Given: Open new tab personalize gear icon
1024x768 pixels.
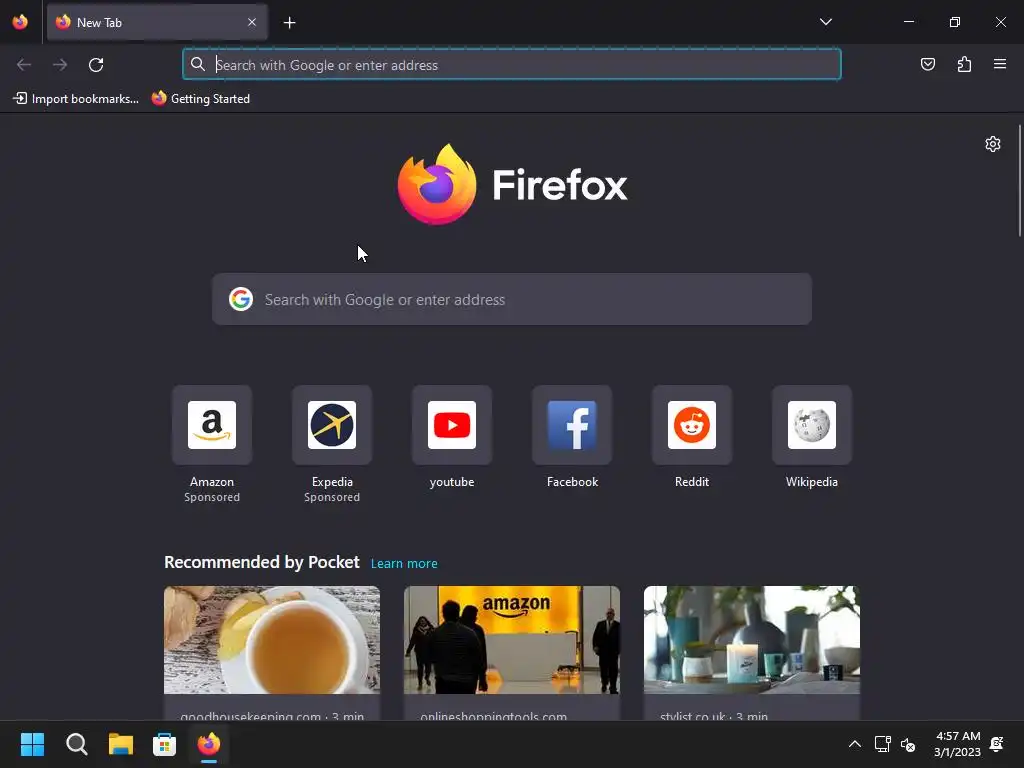Looking at the screenshot, I should coord(993,144).
